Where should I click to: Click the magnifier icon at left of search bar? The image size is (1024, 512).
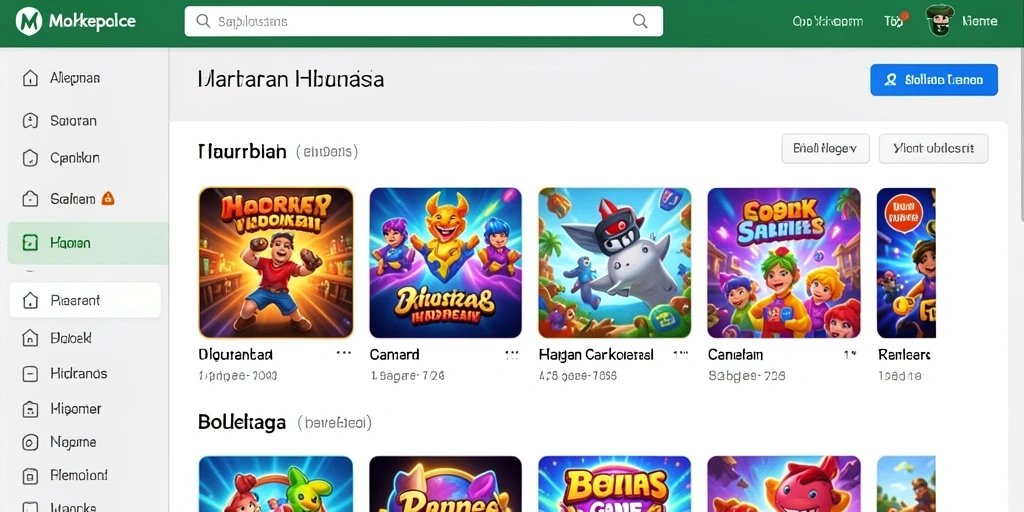[x=204, y=22]
